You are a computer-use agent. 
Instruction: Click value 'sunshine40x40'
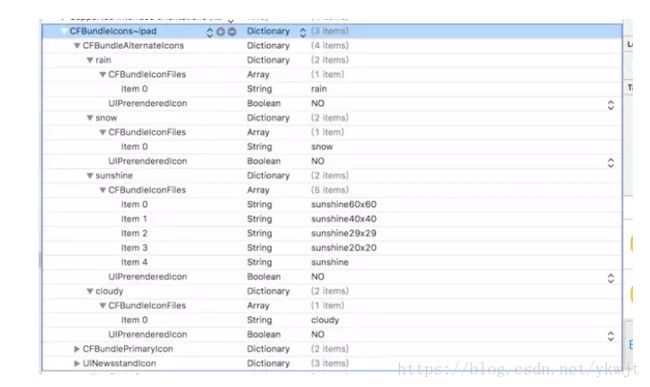click(x=344, y=219)
